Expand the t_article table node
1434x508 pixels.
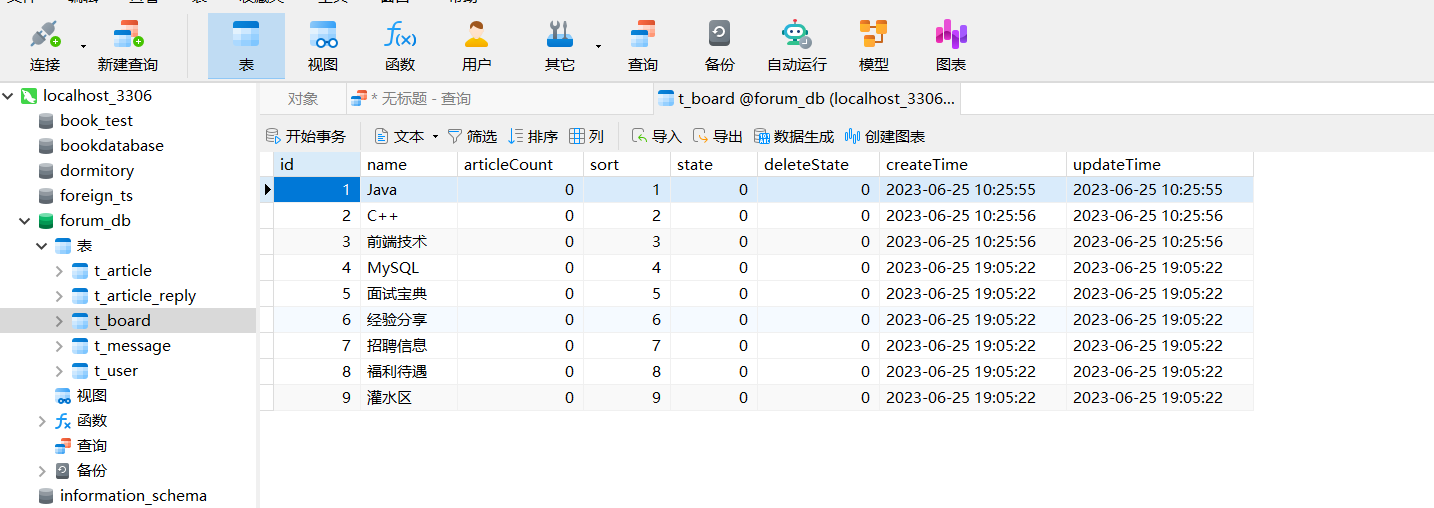59,271
